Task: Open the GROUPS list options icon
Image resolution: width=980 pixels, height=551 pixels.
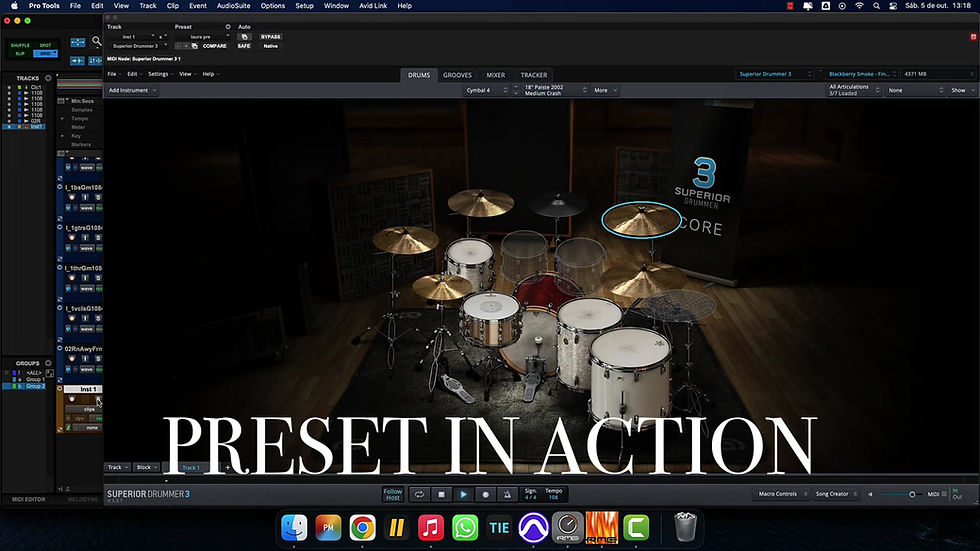Action: click(48, 363)
